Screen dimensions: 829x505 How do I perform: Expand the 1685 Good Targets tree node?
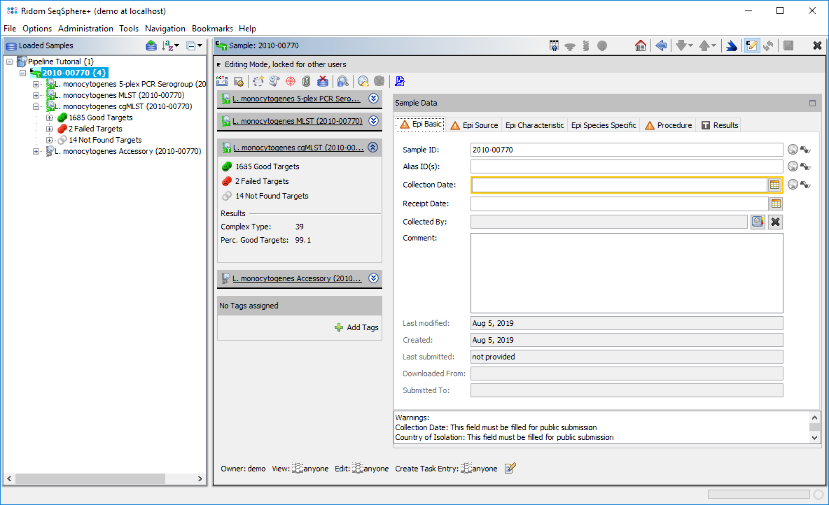[50, 118]
